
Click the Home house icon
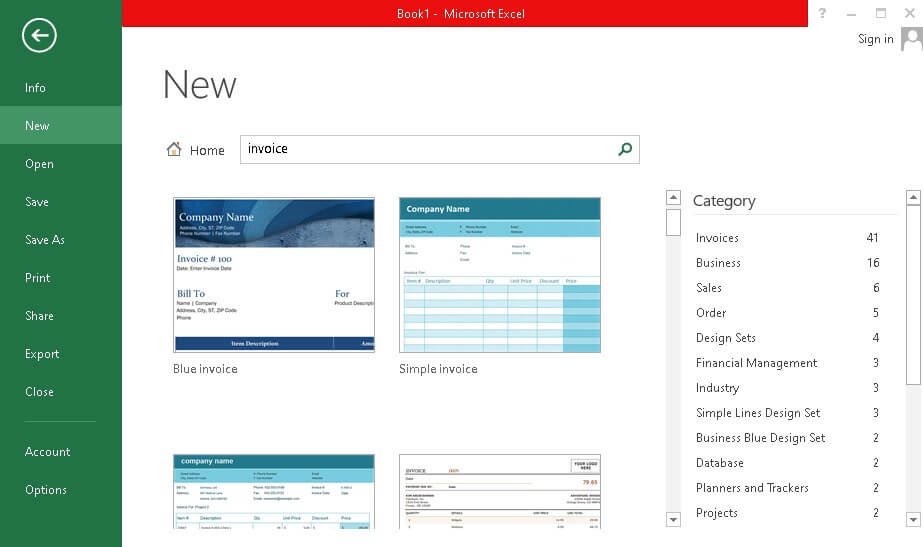pyautogui.click(x=174, y=149)
